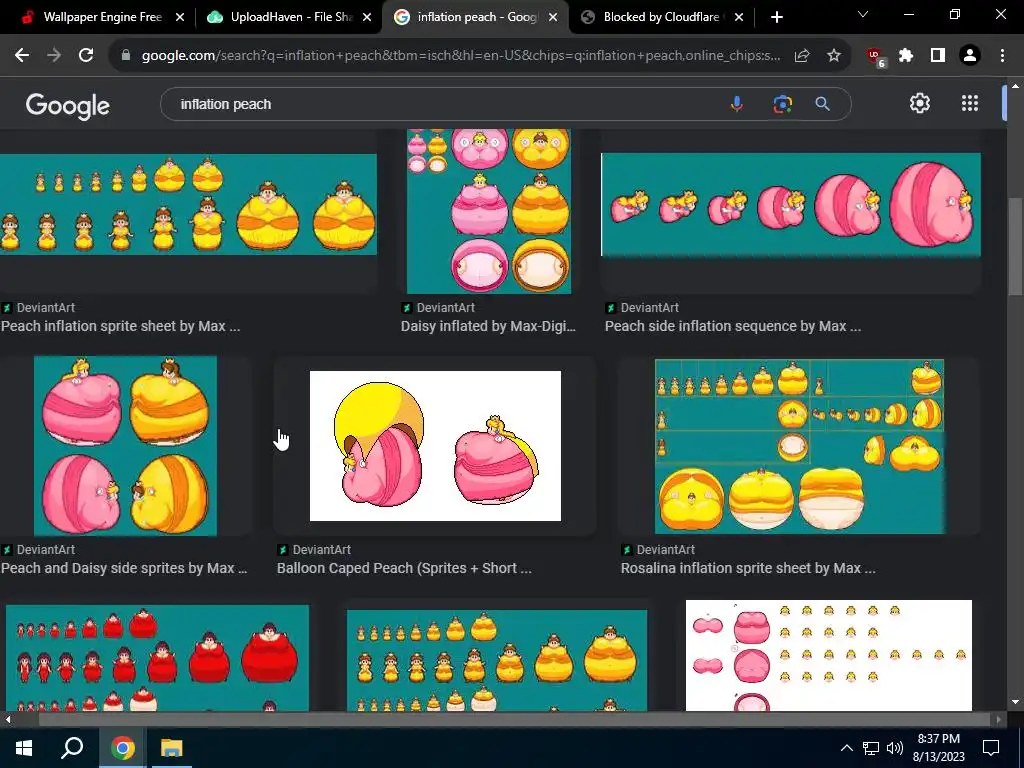Click the browser forward arrow

click(54, 56)
